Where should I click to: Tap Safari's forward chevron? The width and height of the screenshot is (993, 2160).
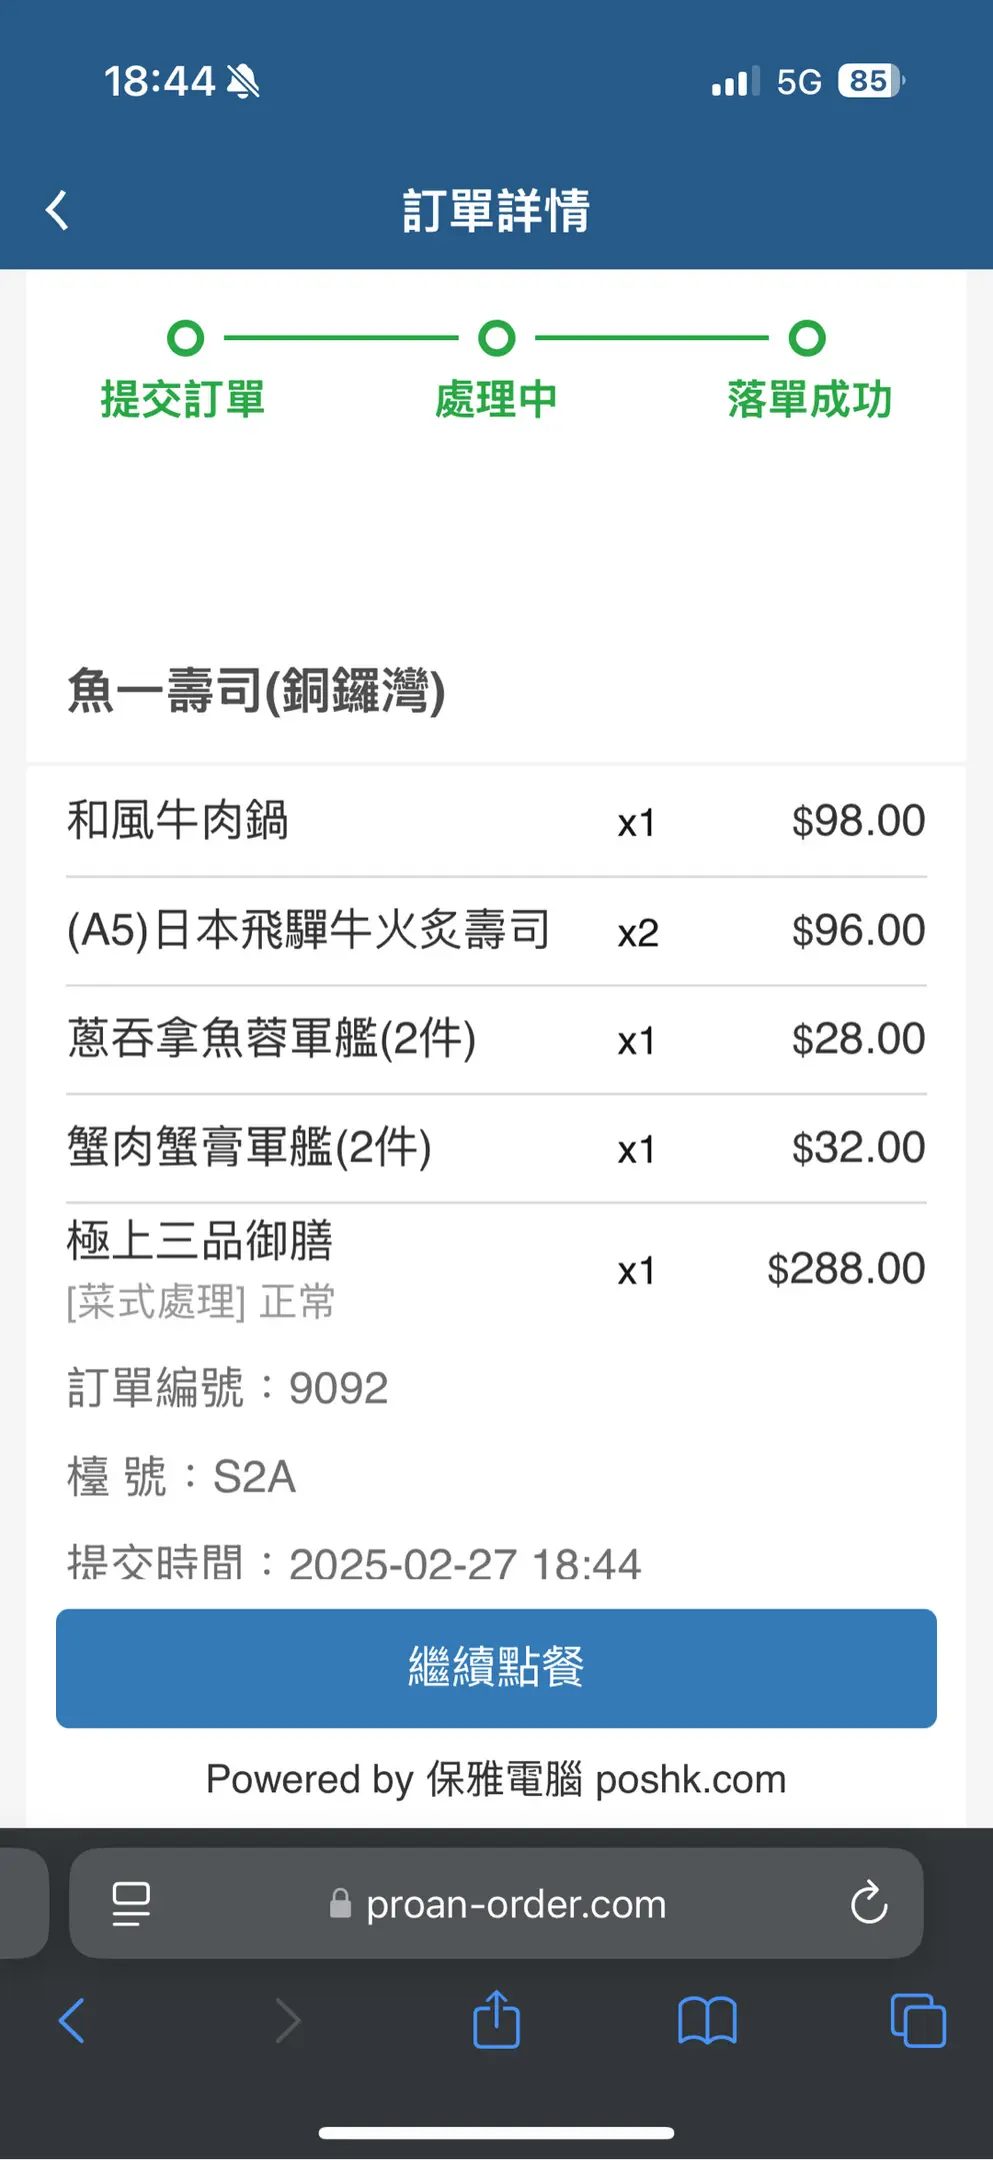[288, 2021]
